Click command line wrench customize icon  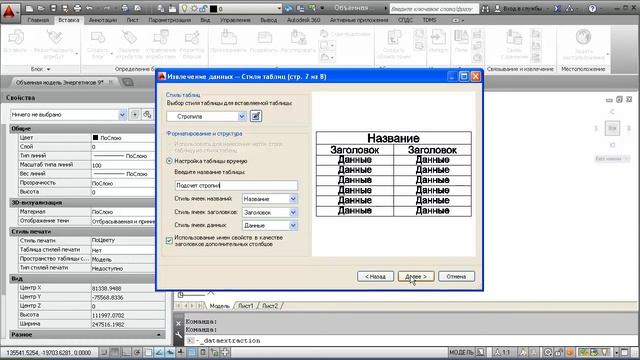[179, 335]
